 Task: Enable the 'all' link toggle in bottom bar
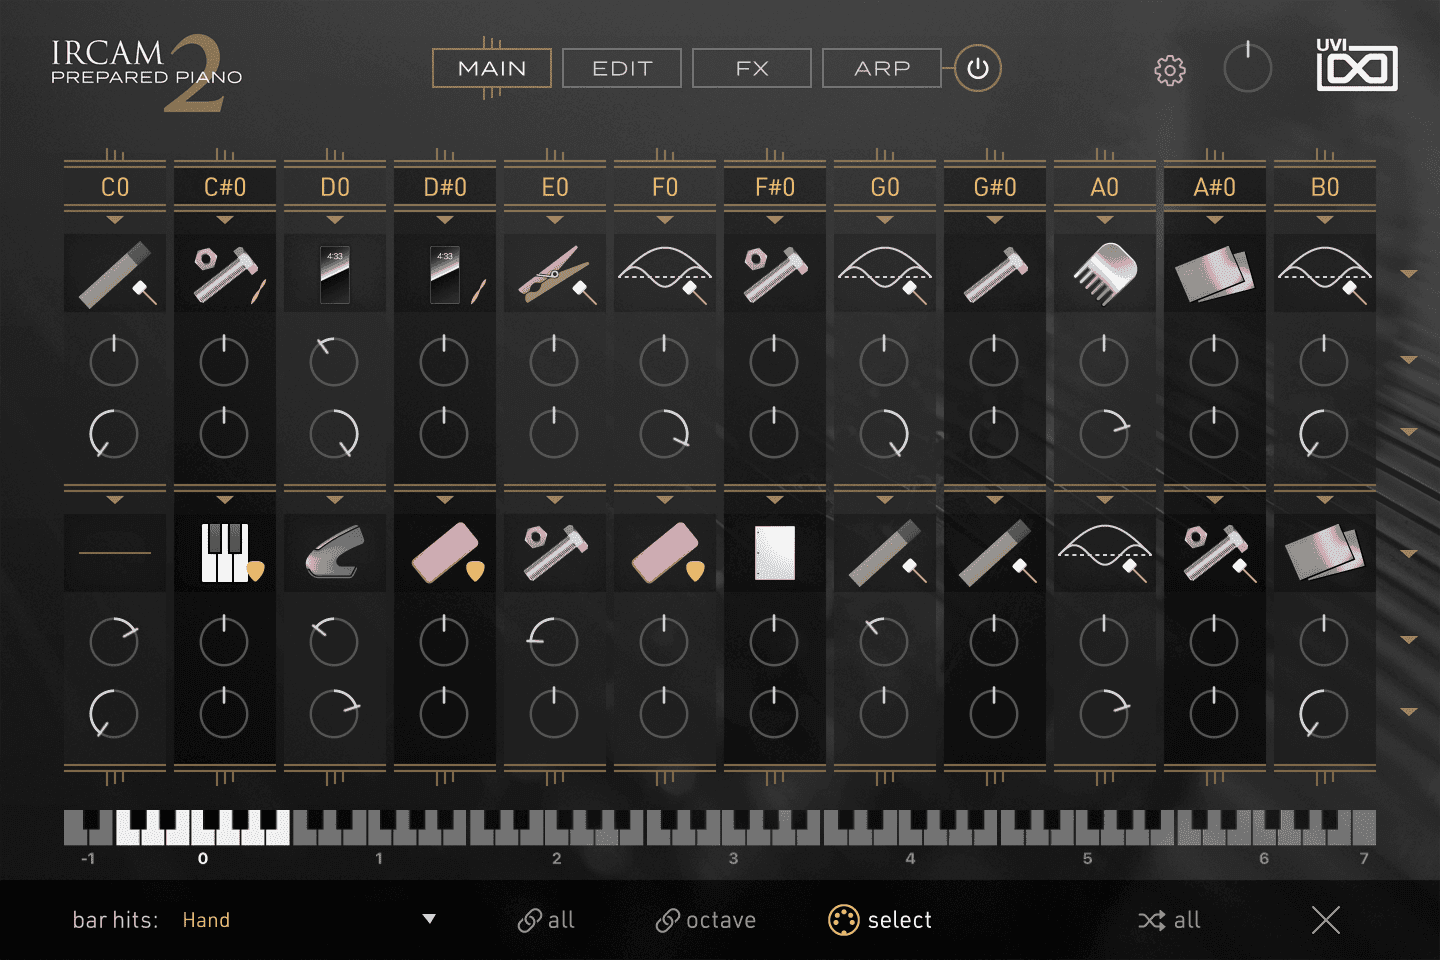[546, 920]
